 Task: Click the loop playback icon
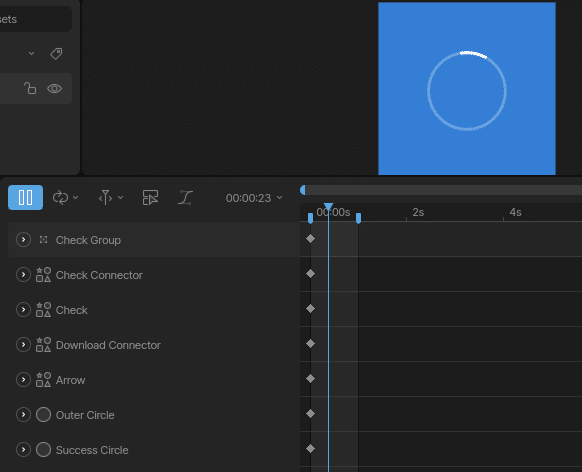point(60,197)
